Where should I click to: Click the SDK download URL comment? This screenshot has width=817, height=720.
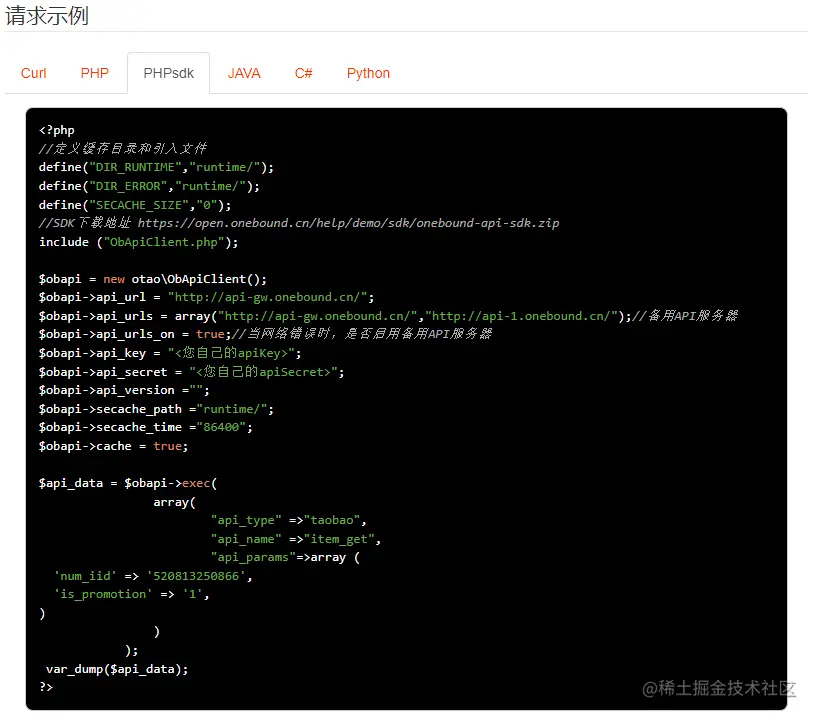click(x=299, y=223)
